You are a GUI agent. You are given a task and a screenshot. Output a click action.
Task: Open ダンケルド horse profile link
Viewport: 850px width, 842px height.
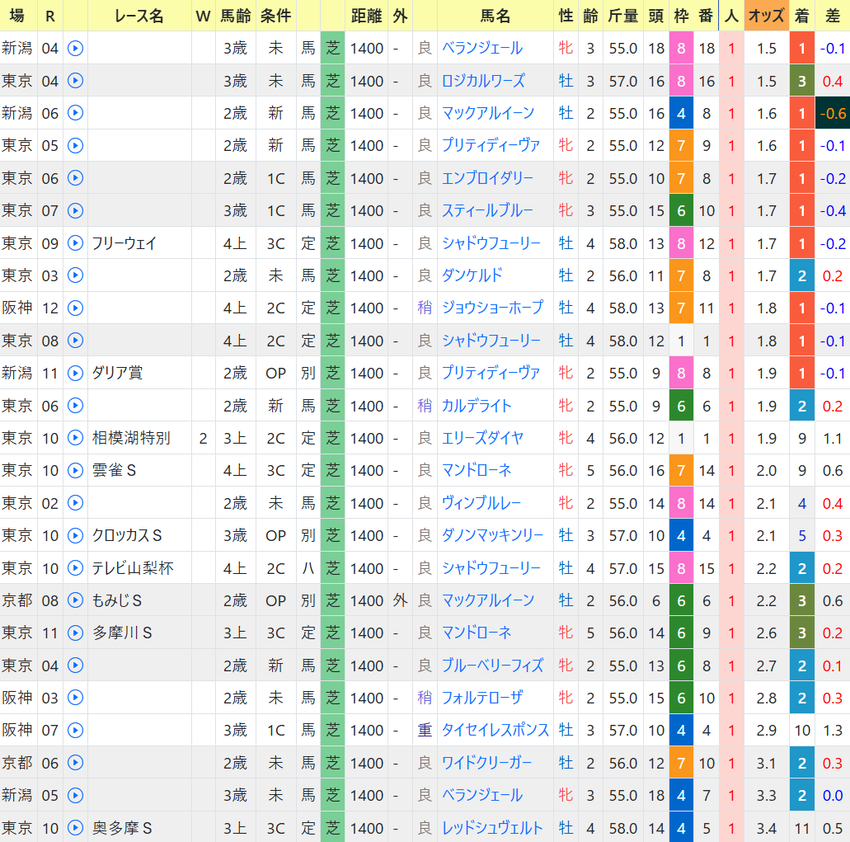point(472,275)
